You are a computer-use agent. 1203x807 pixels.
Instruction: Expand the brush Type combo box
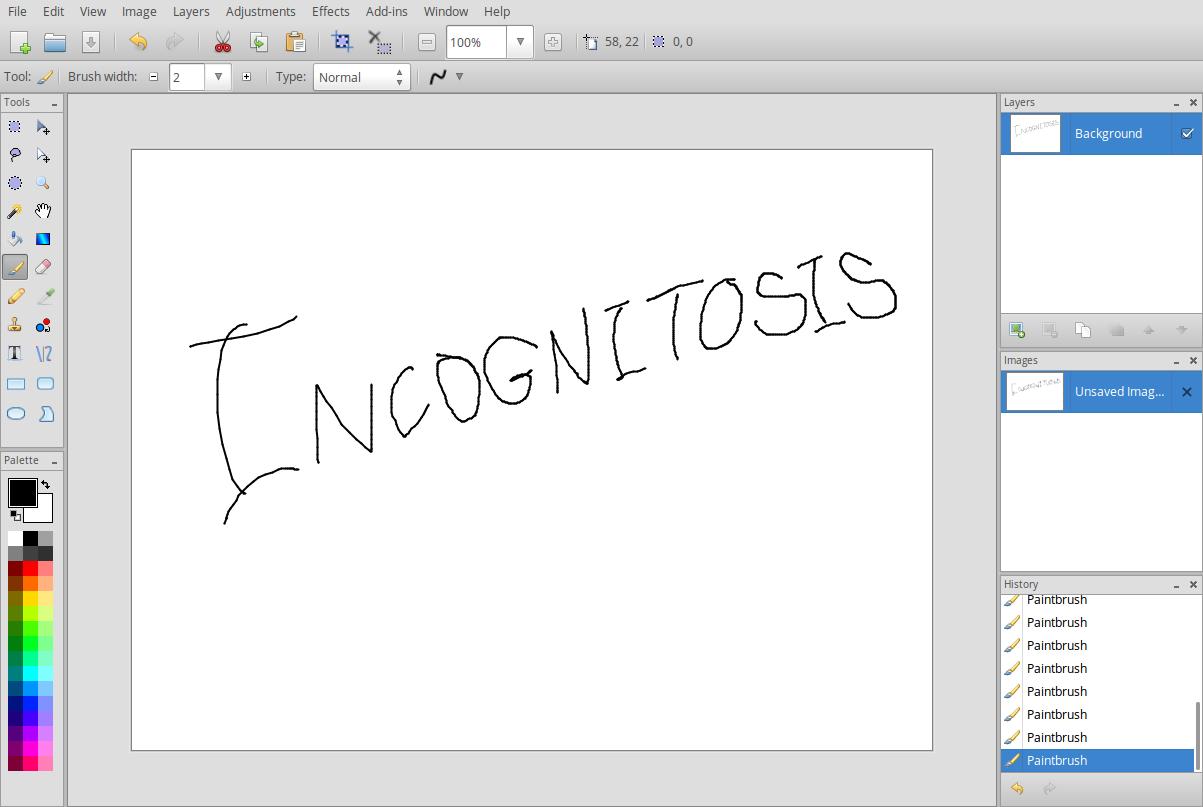(x=399, y=77)
